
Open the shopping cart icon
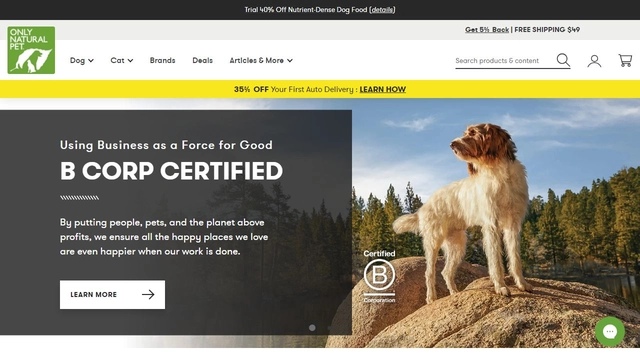tap(625, 60)
